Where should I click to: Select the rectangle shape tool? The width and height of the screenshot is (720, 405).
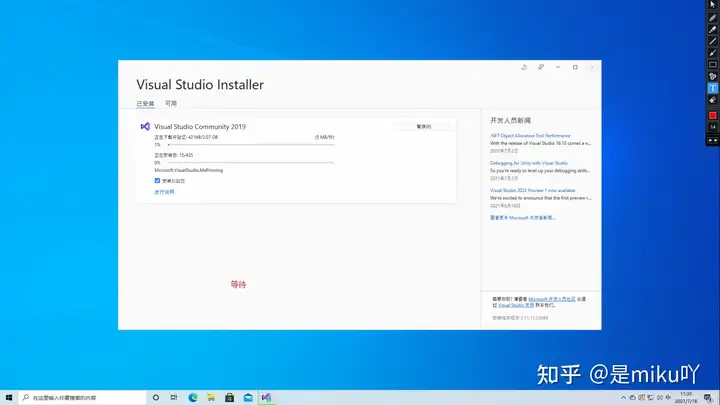(712, 65)
